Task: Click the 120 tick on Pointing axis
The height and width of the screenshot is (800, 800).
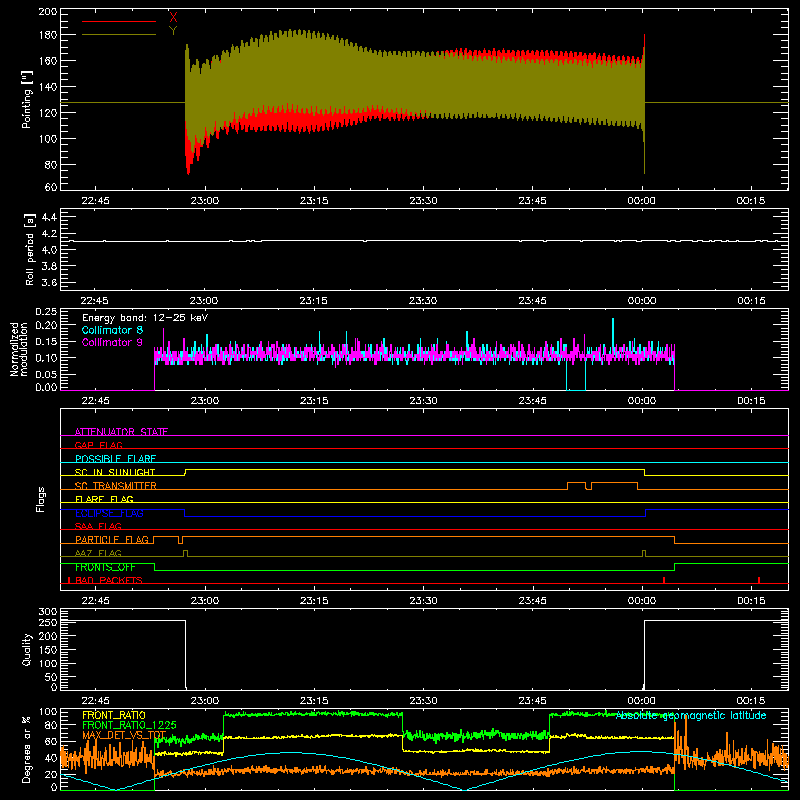Action: click(x=48, y=113)
